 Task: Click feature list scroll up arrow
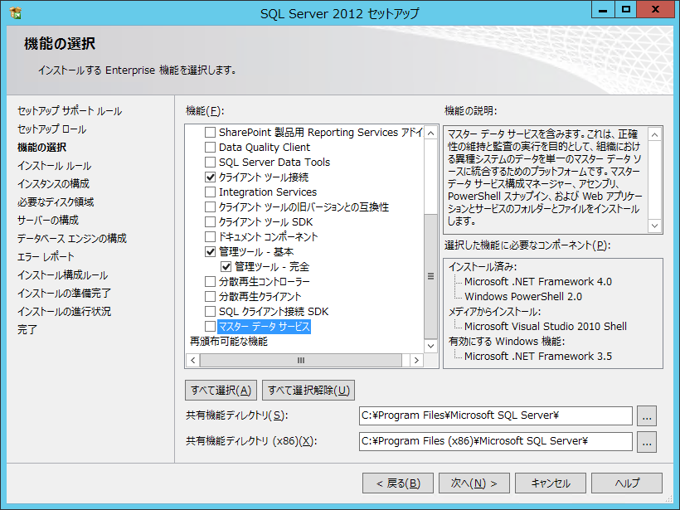[431, 133]
